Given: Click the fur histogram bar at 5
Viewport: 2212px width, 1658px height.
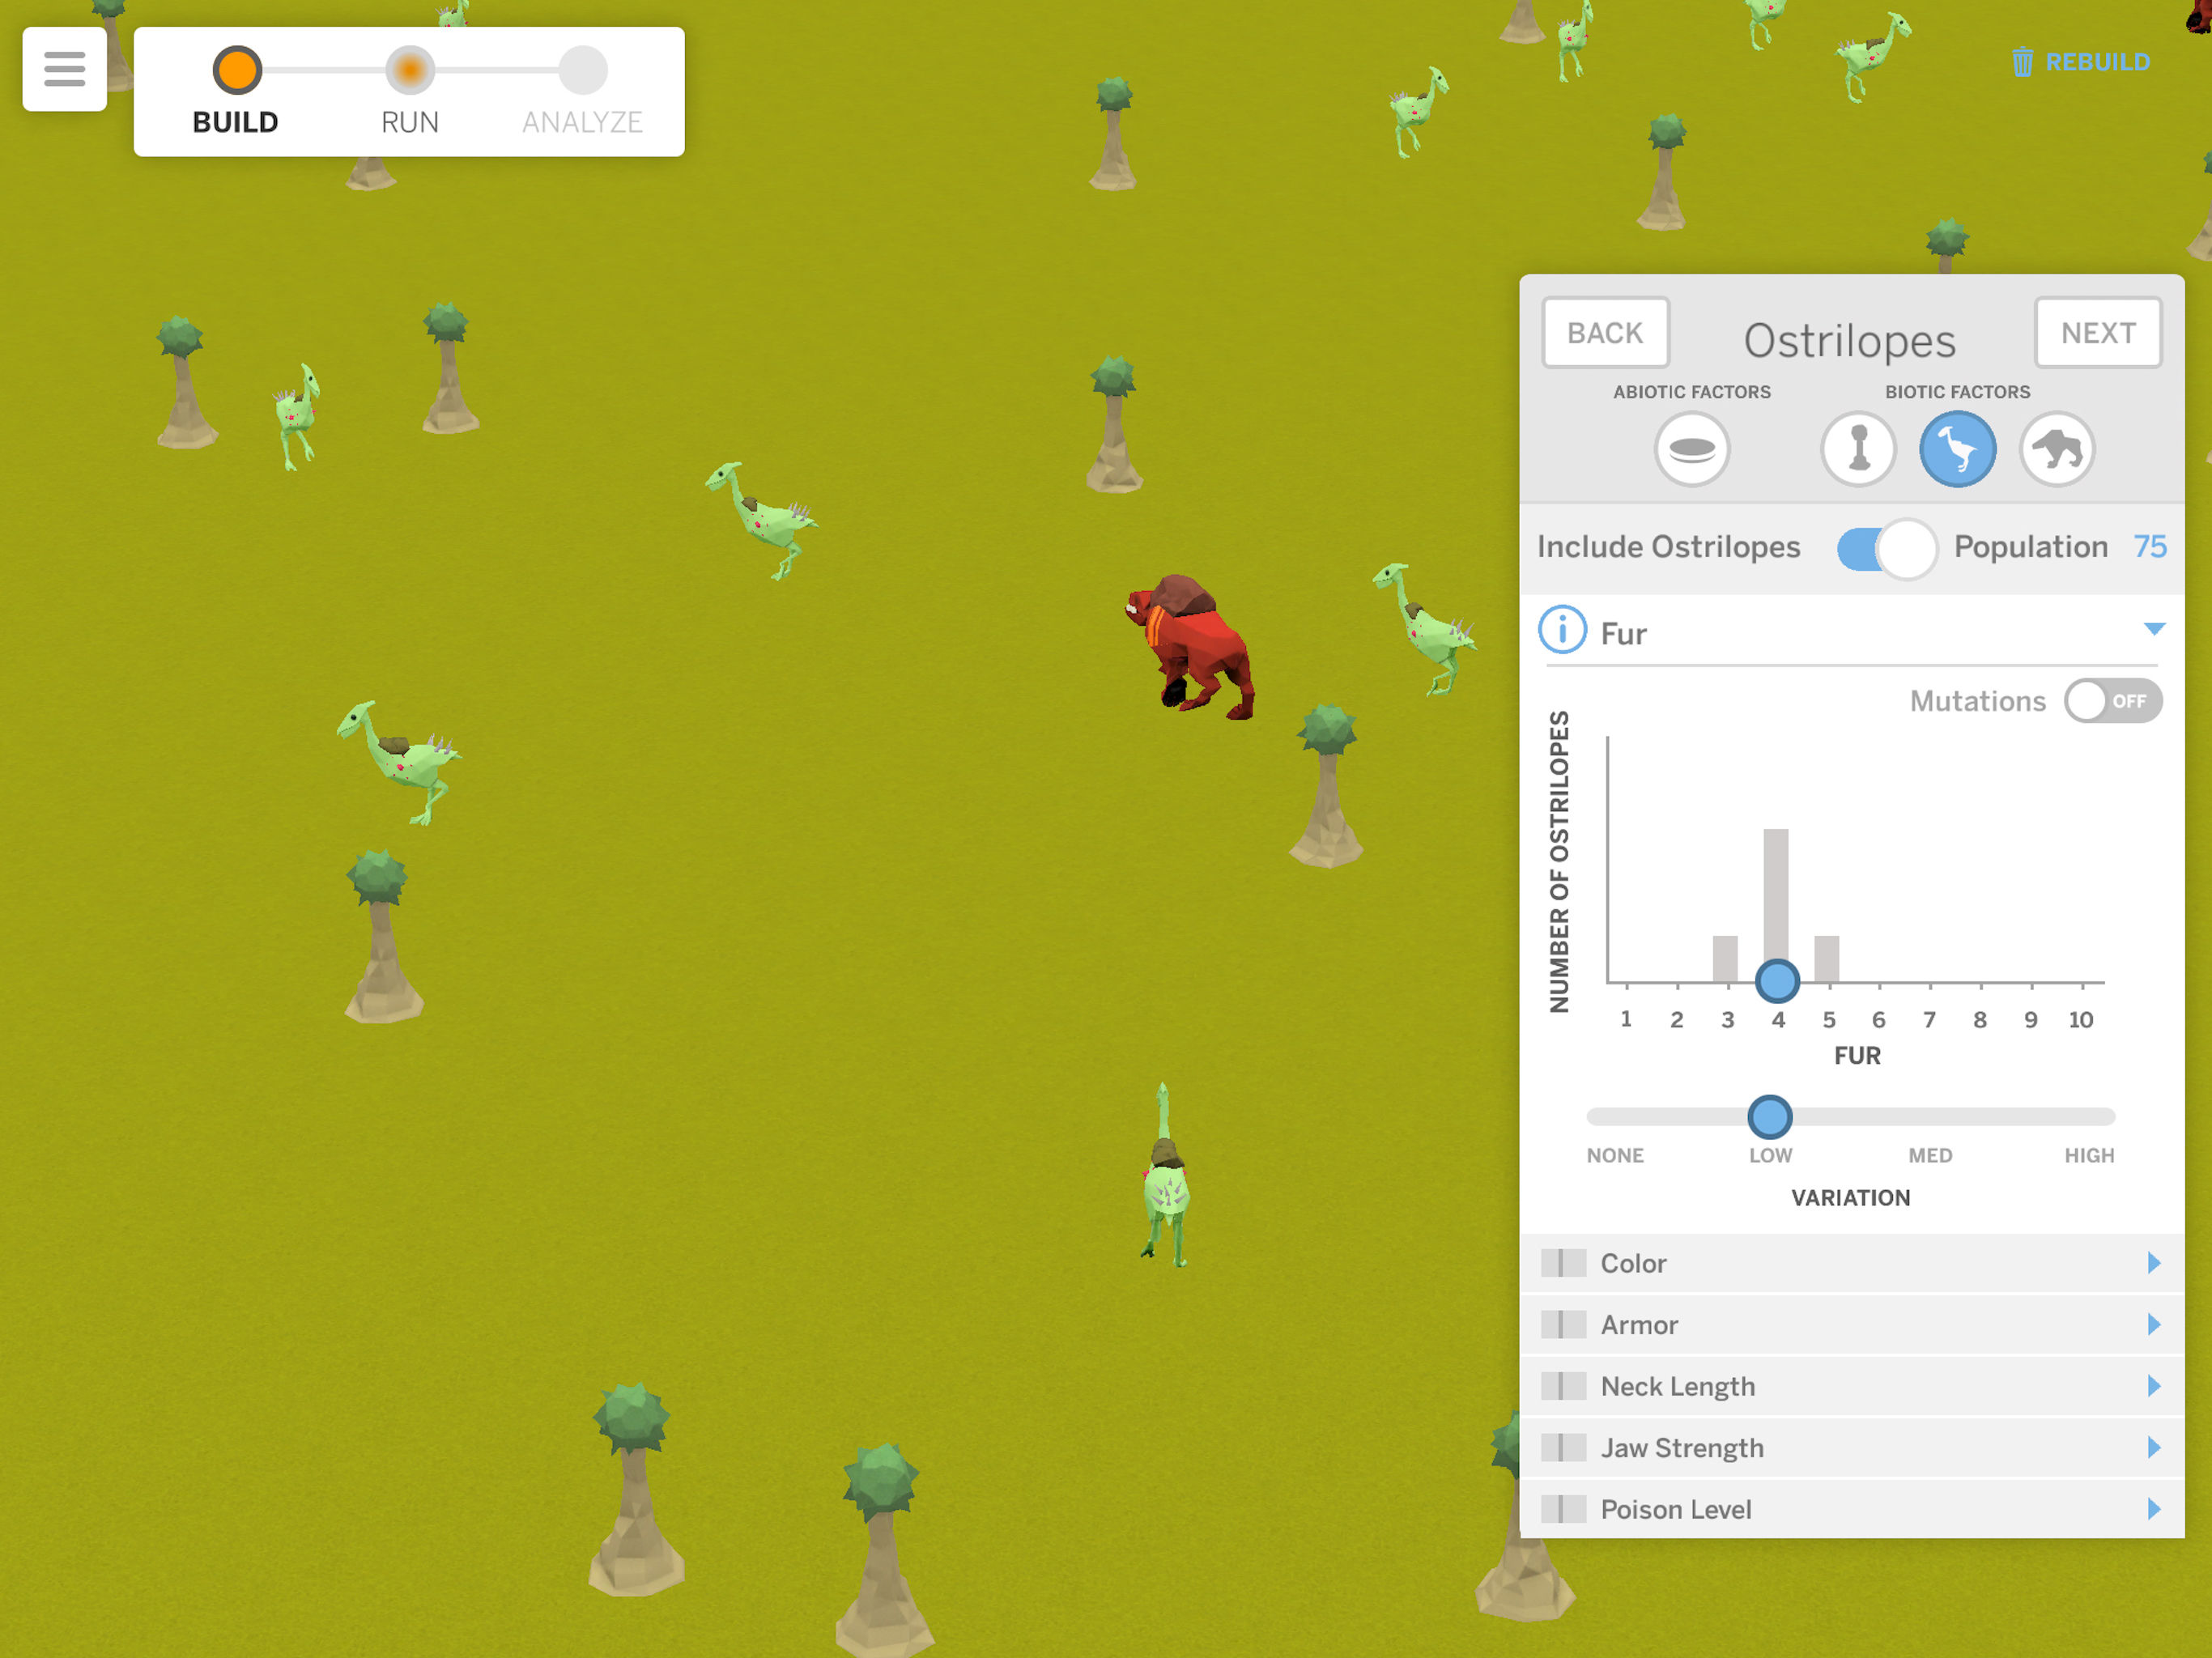Looking at the screenshot, I should point(1827,959).
